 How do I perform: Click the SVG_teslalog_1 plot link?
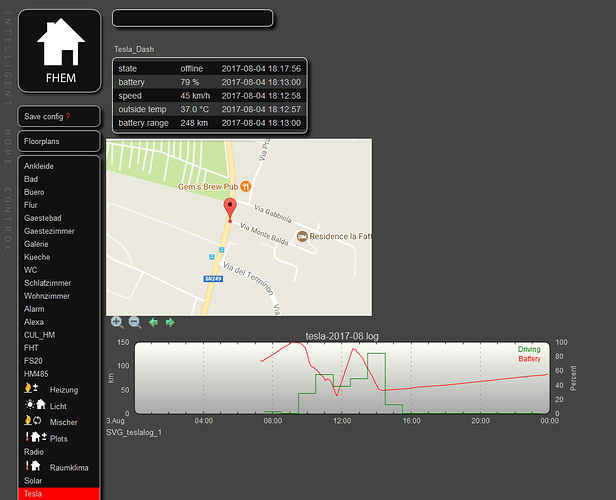coord(134,432)
